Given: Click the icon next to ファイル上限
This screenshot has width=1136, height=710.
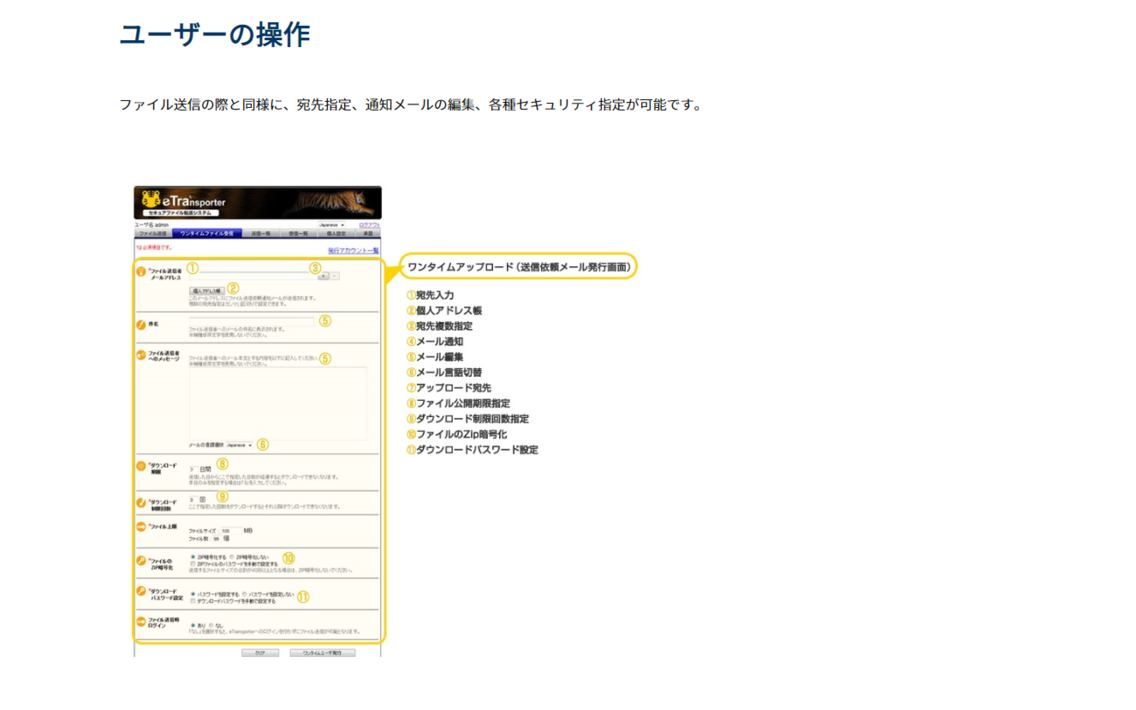Looking at the screenshot, I should pos(141,527).
